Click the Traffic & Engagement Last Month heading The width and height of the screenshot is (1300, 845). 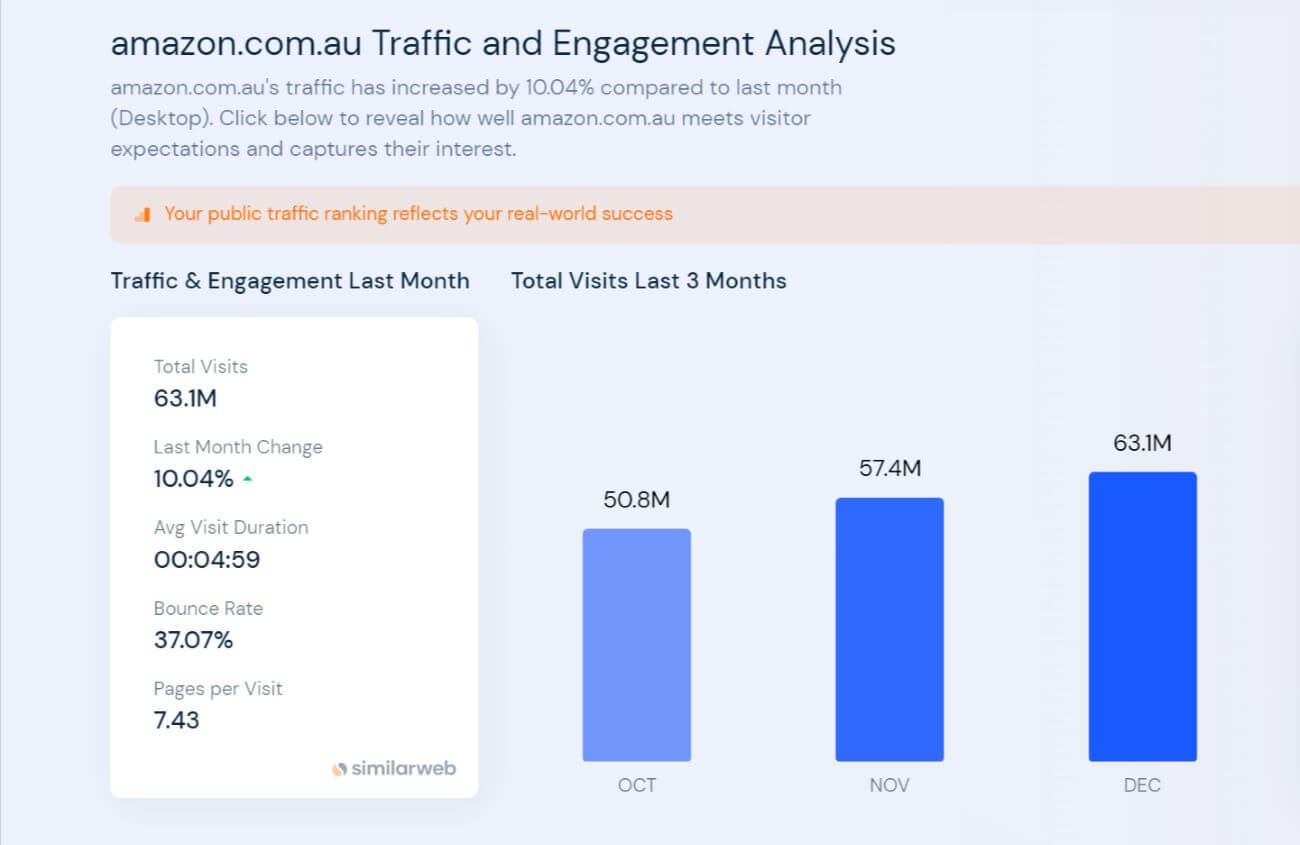290,281
